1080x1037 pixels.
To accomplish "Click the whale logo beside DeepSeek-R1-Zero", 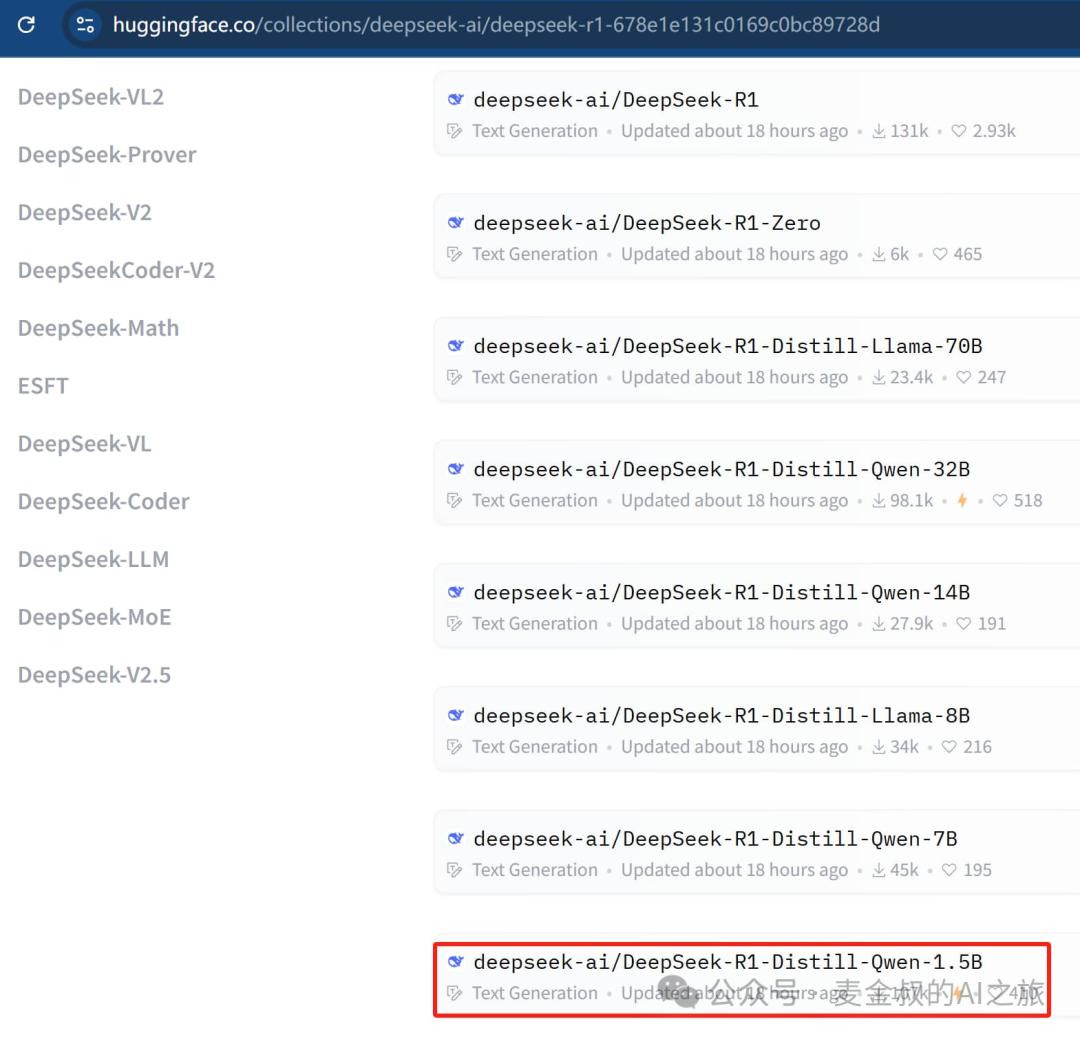I will click(455, 223).
